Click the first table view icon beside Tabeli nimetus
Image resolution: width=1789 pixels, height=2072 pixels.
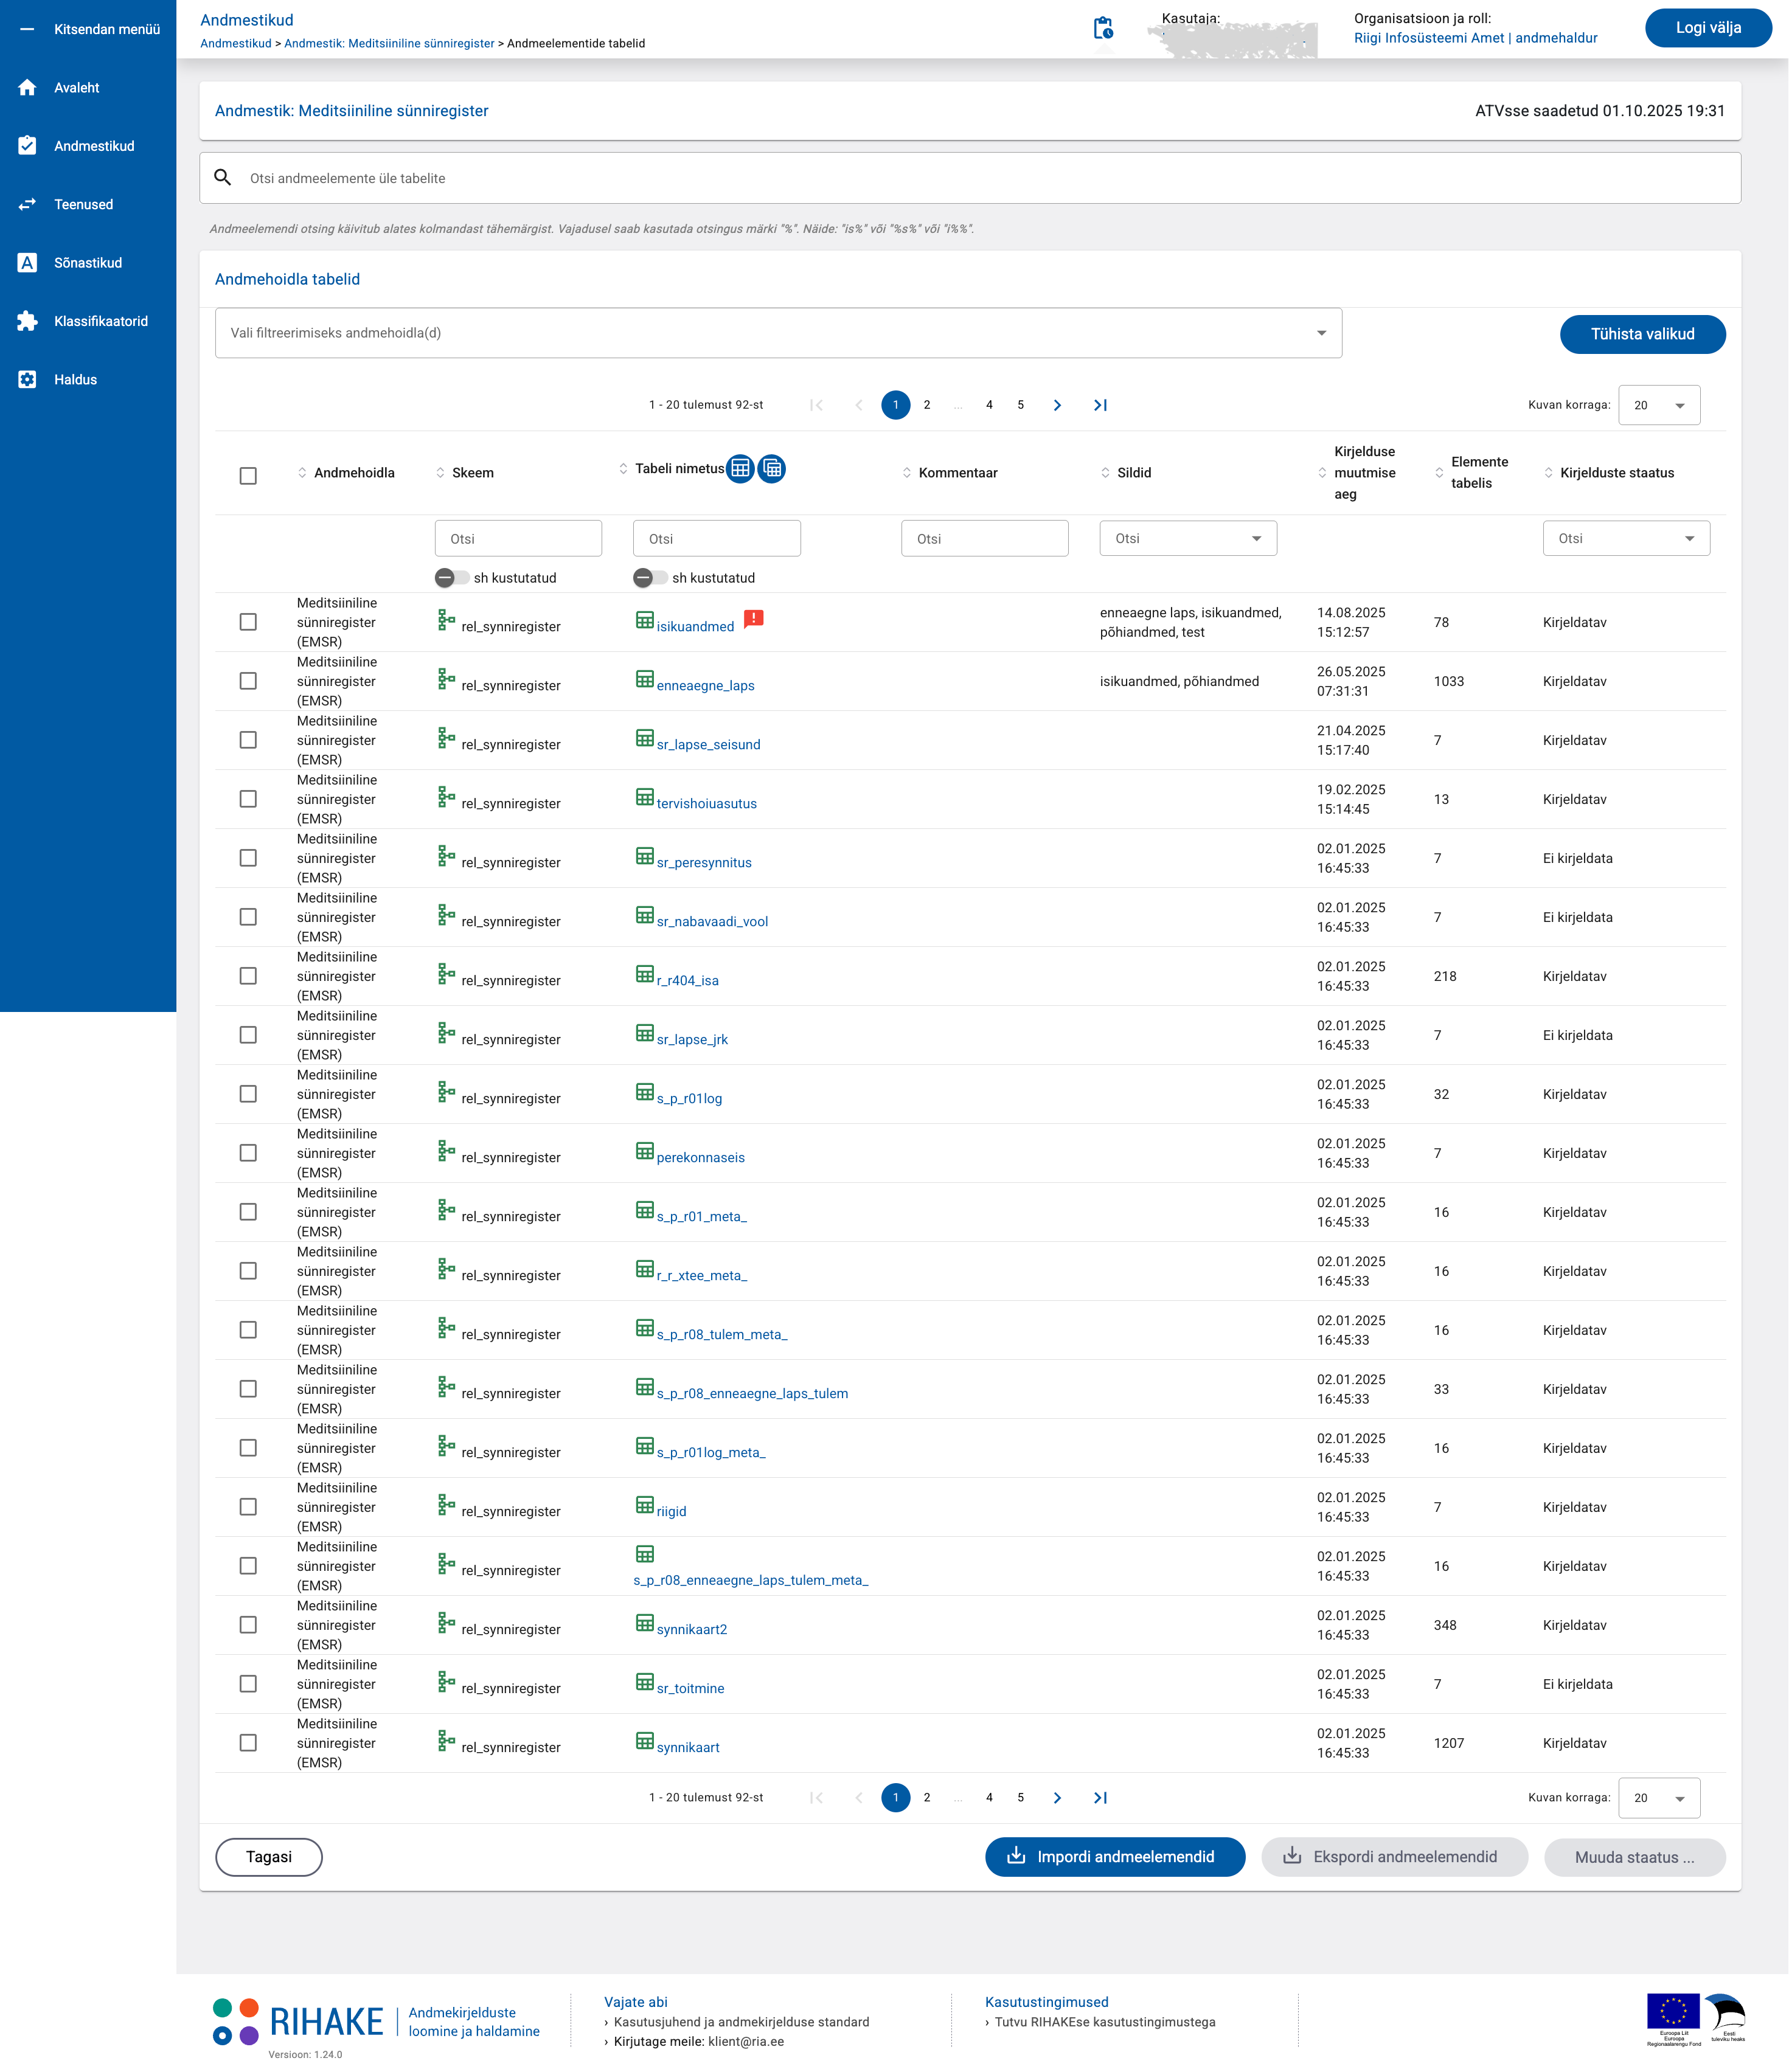click(740, 468)
